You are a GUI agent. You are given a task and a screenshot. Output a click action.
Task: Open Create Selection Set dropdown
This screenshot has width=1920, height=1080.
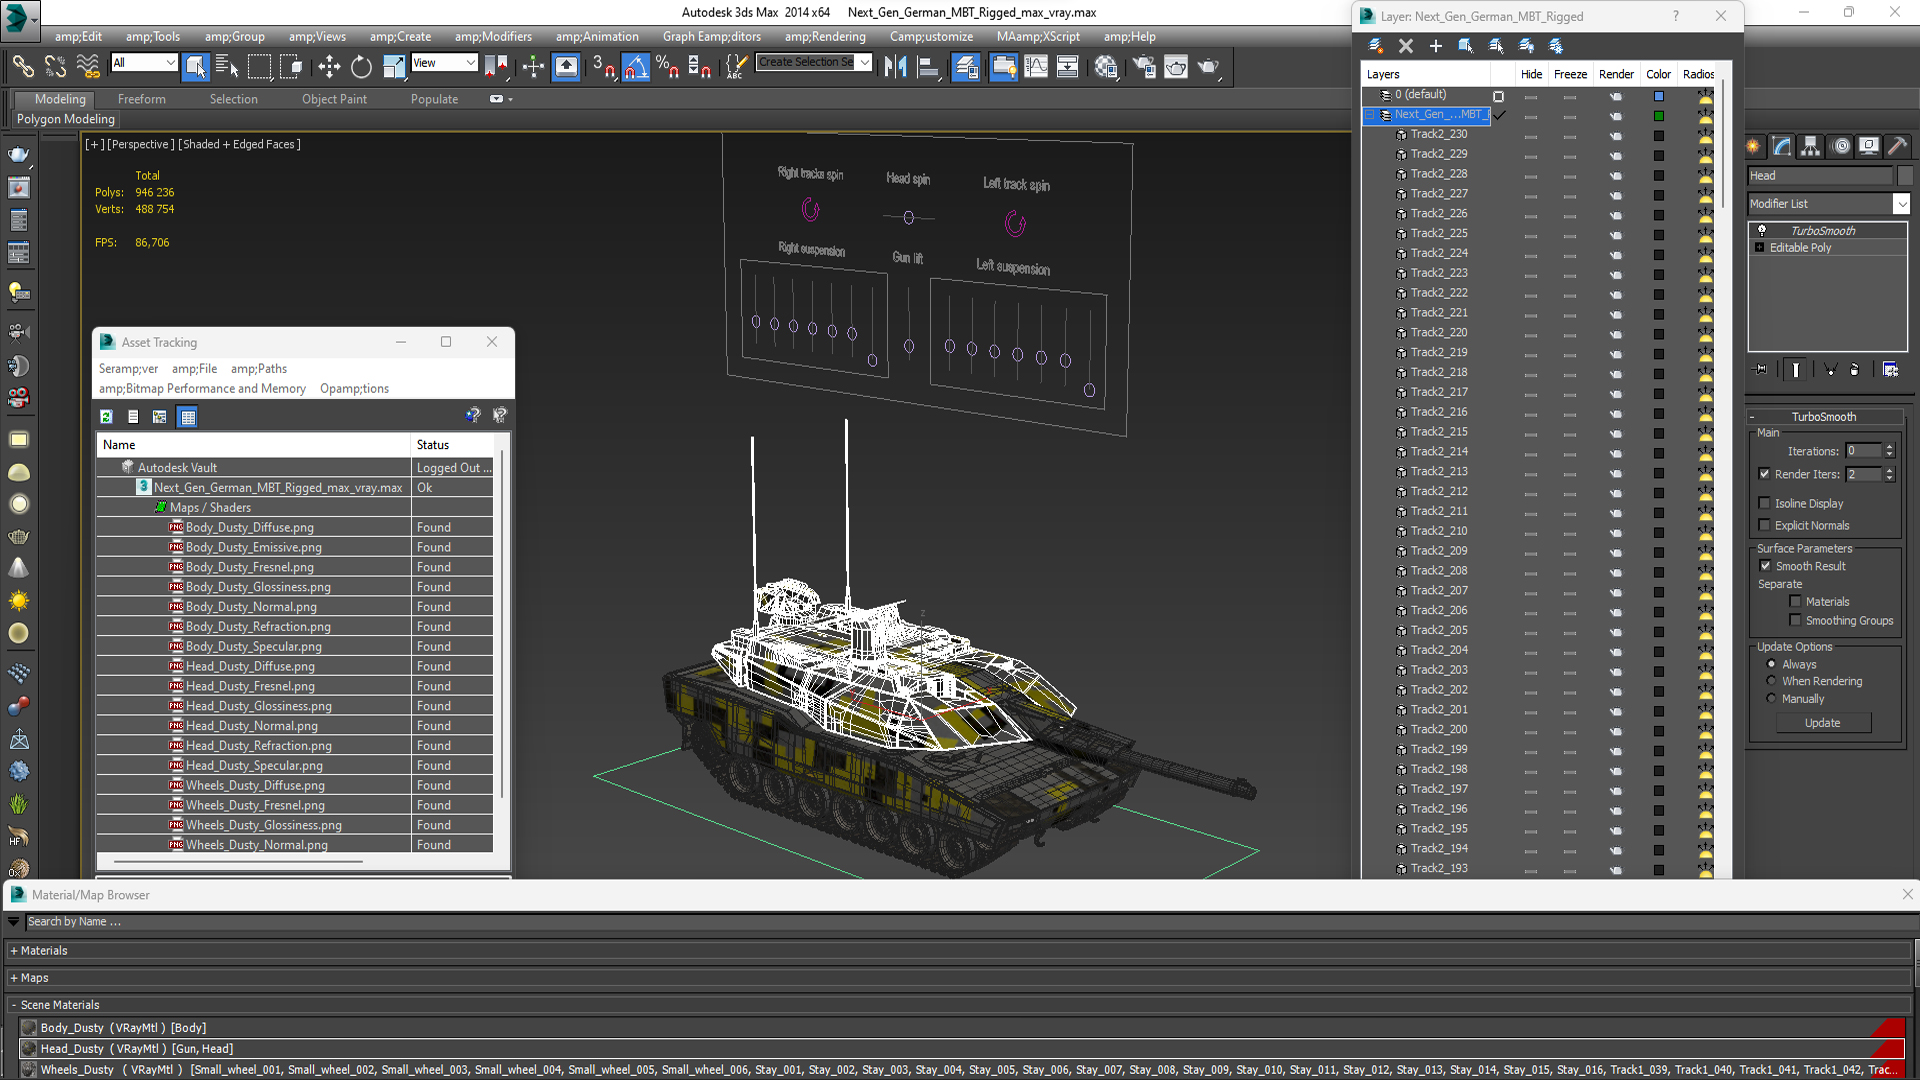pyautogui.click(x=865, y=62)
